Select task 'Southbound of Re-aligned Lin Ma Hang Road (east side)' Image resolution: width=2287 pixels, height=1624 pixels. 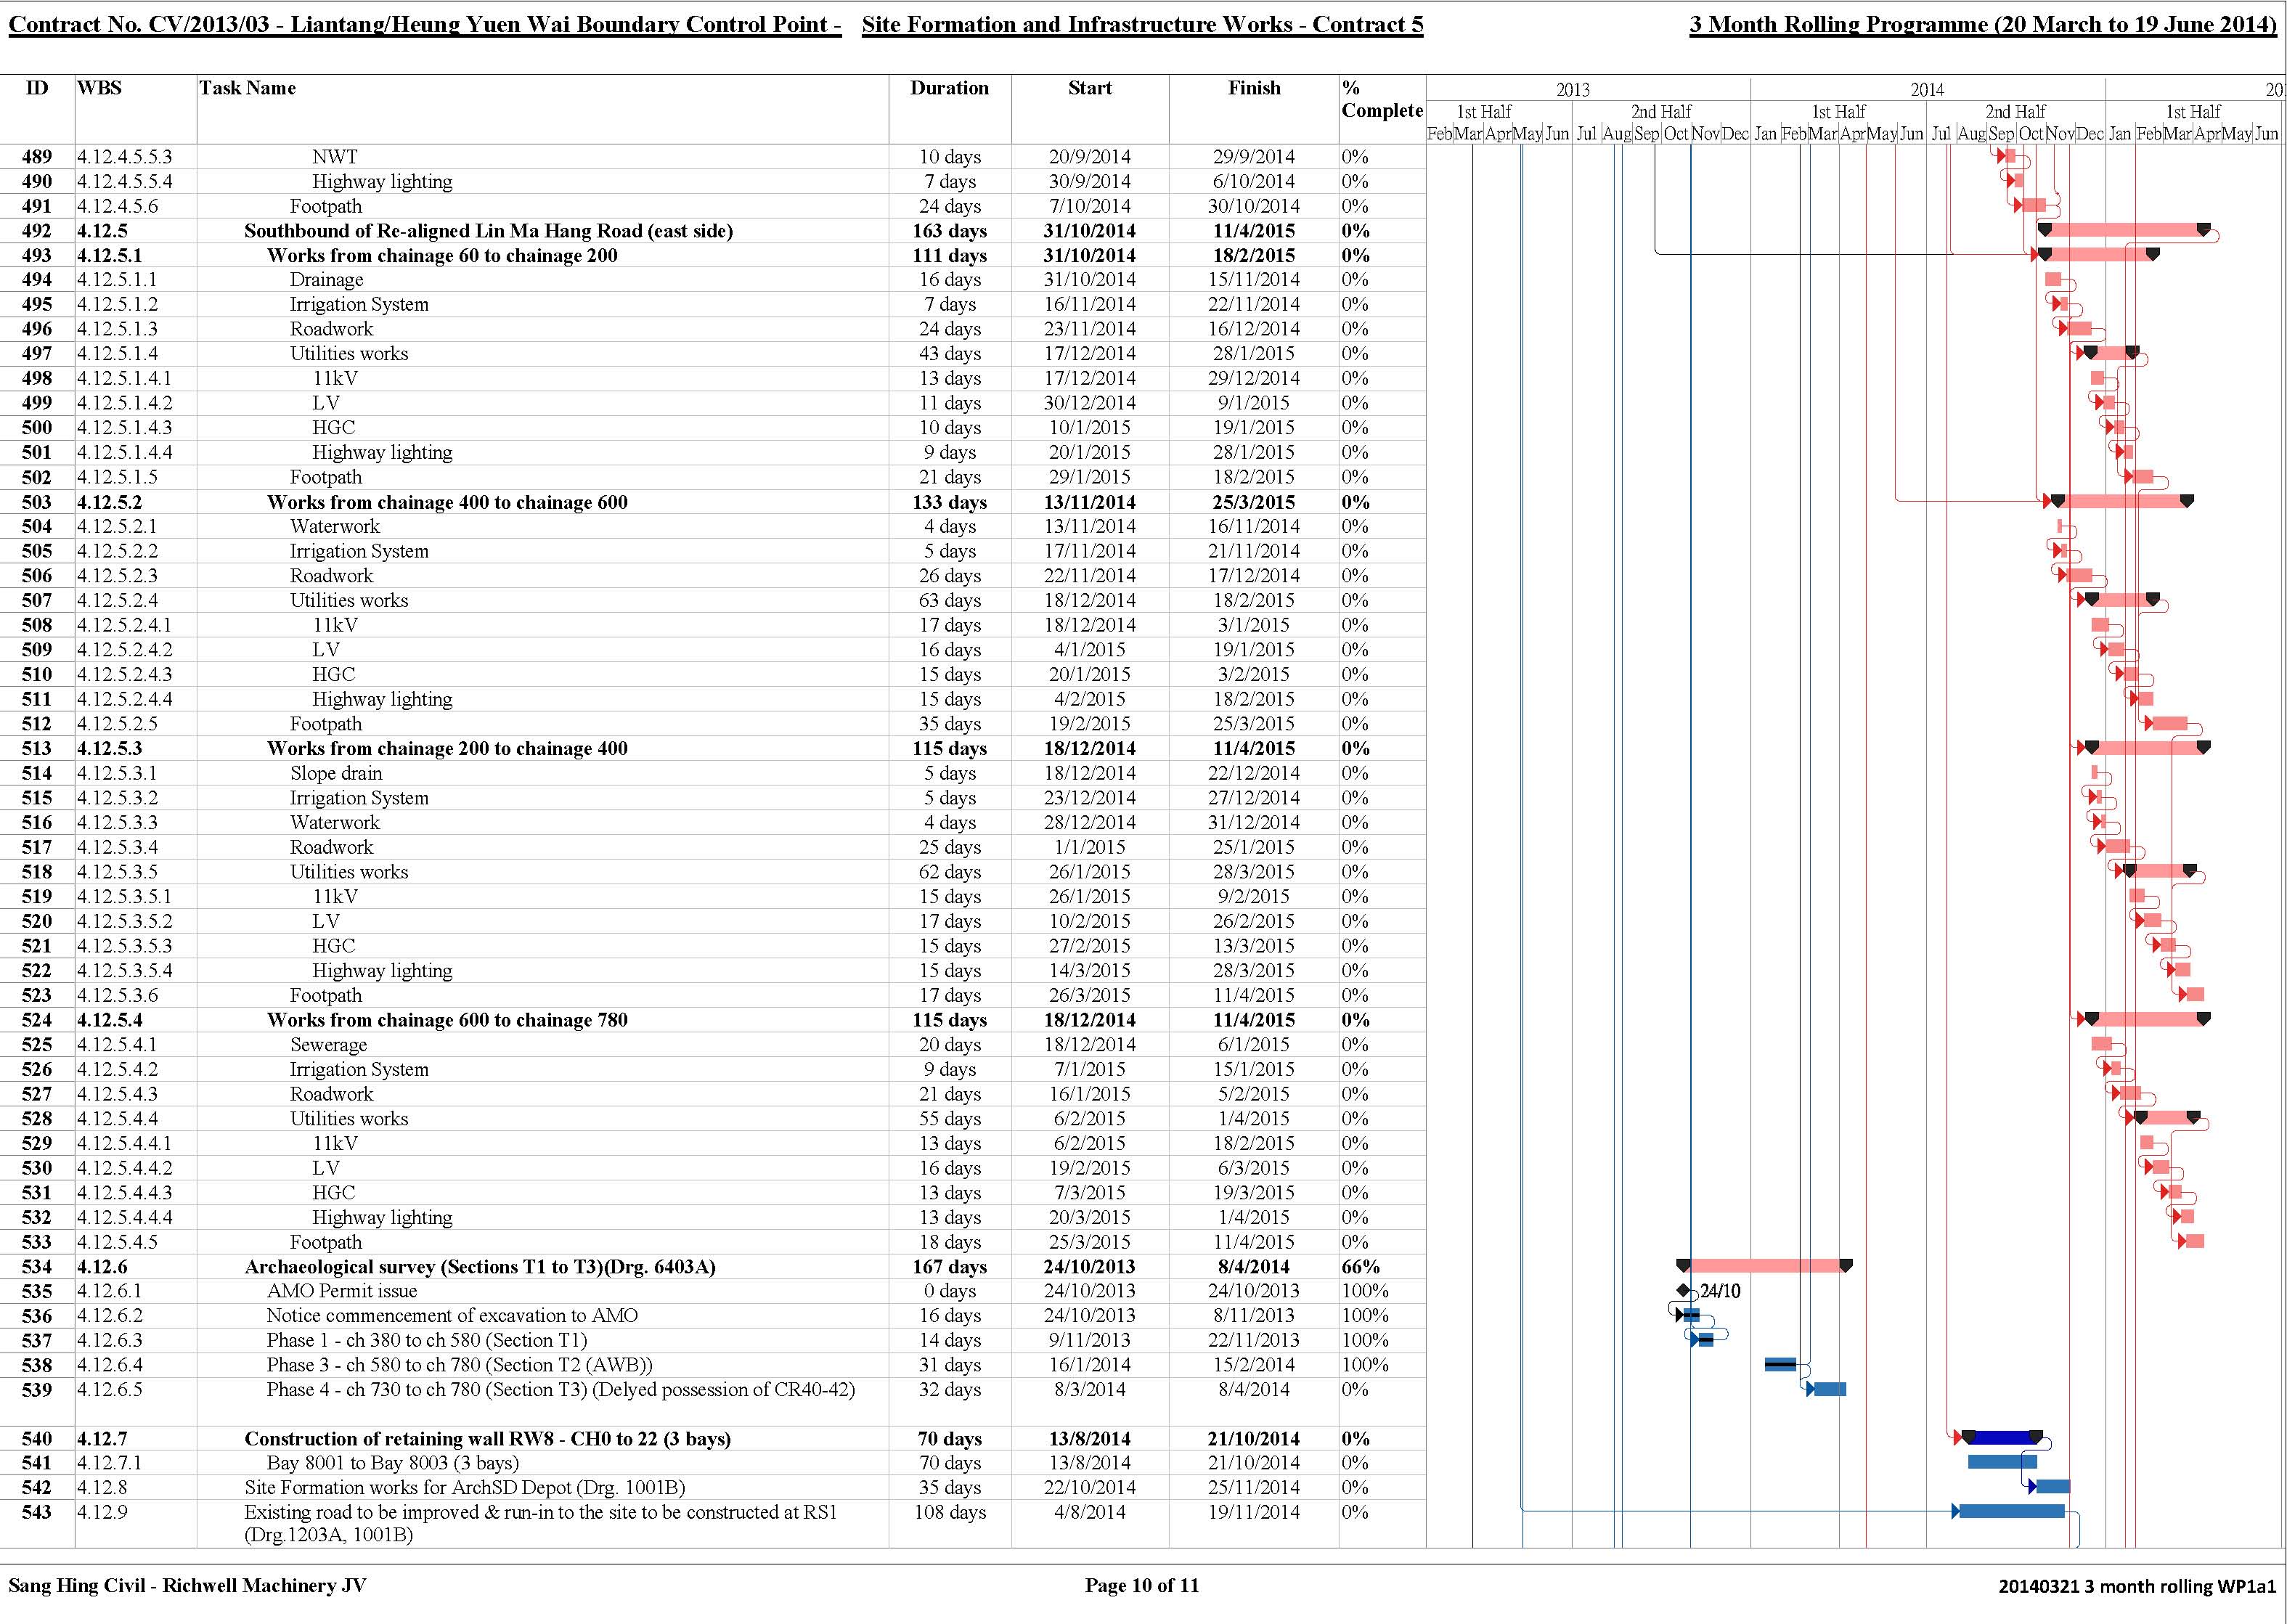click(489, 231)
